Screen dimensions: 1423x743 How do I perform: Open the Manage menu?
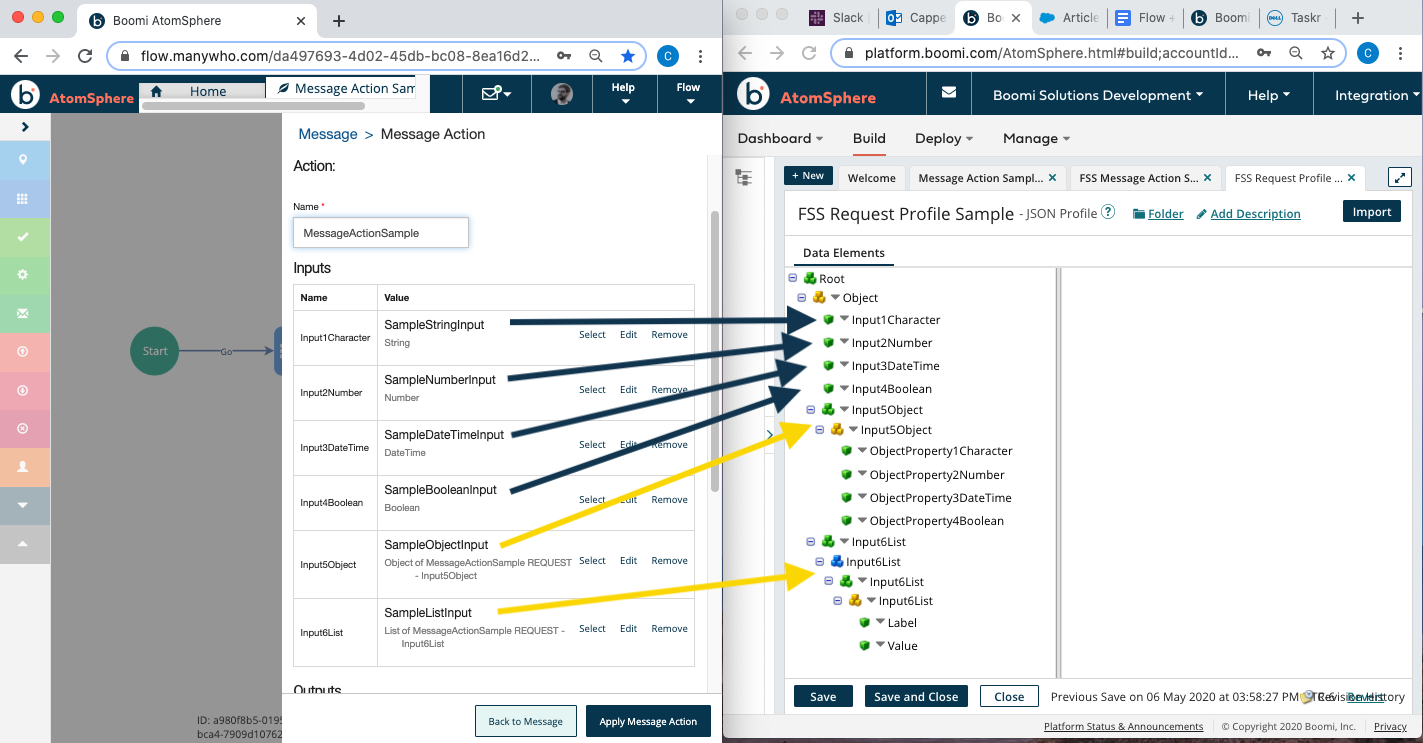pyautogui.click(x=1036, y=139)
